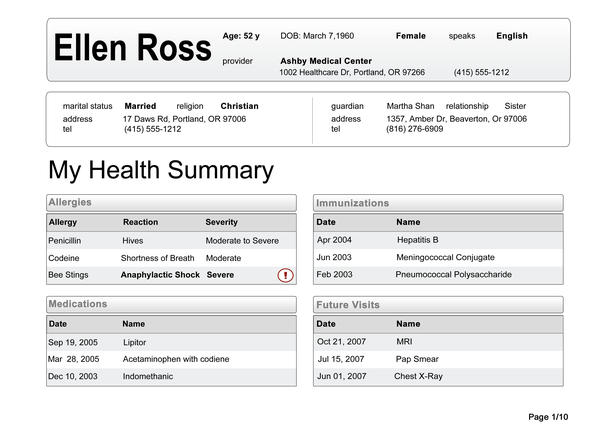Select the Hepatitis B immunization

(x=418, y=240)
